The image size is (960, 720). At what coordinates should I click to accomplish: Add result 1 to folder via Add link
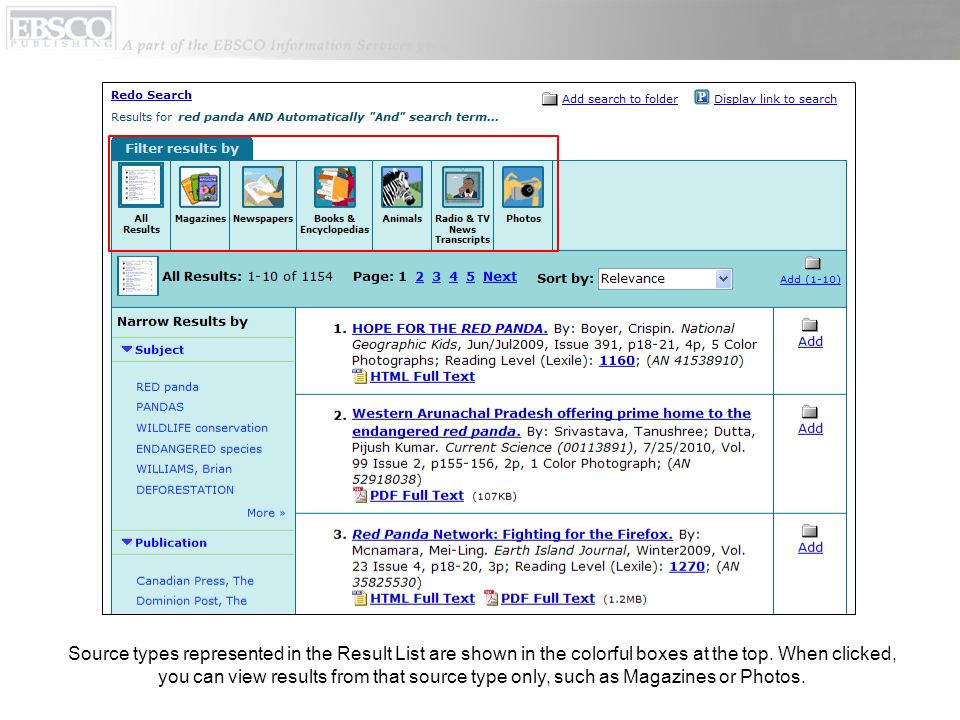(810, 342)
